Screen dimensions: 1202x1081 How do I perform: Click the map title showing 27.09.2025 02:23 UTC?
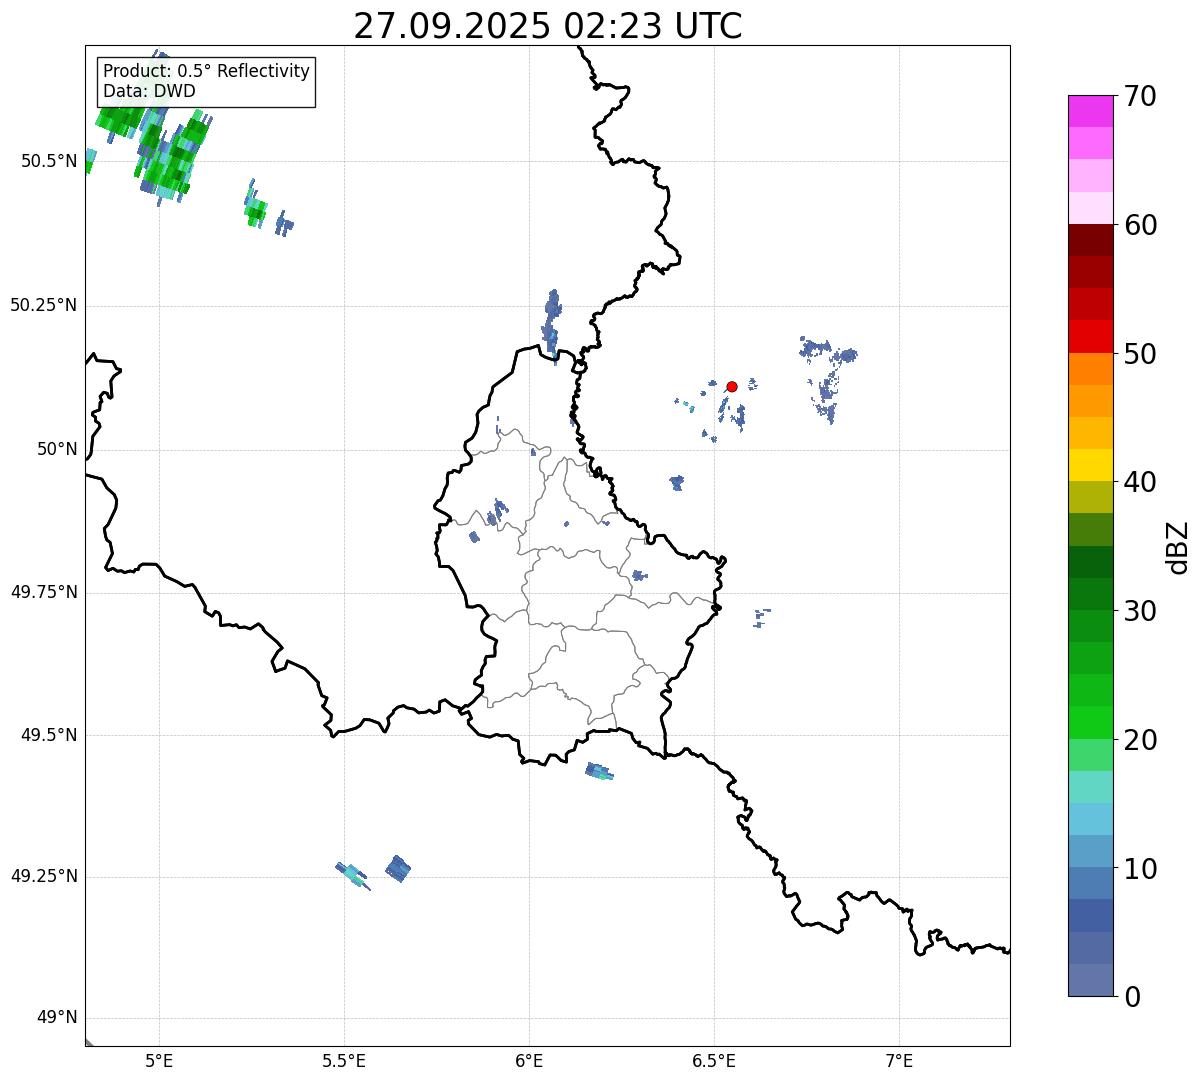point(547,26)
